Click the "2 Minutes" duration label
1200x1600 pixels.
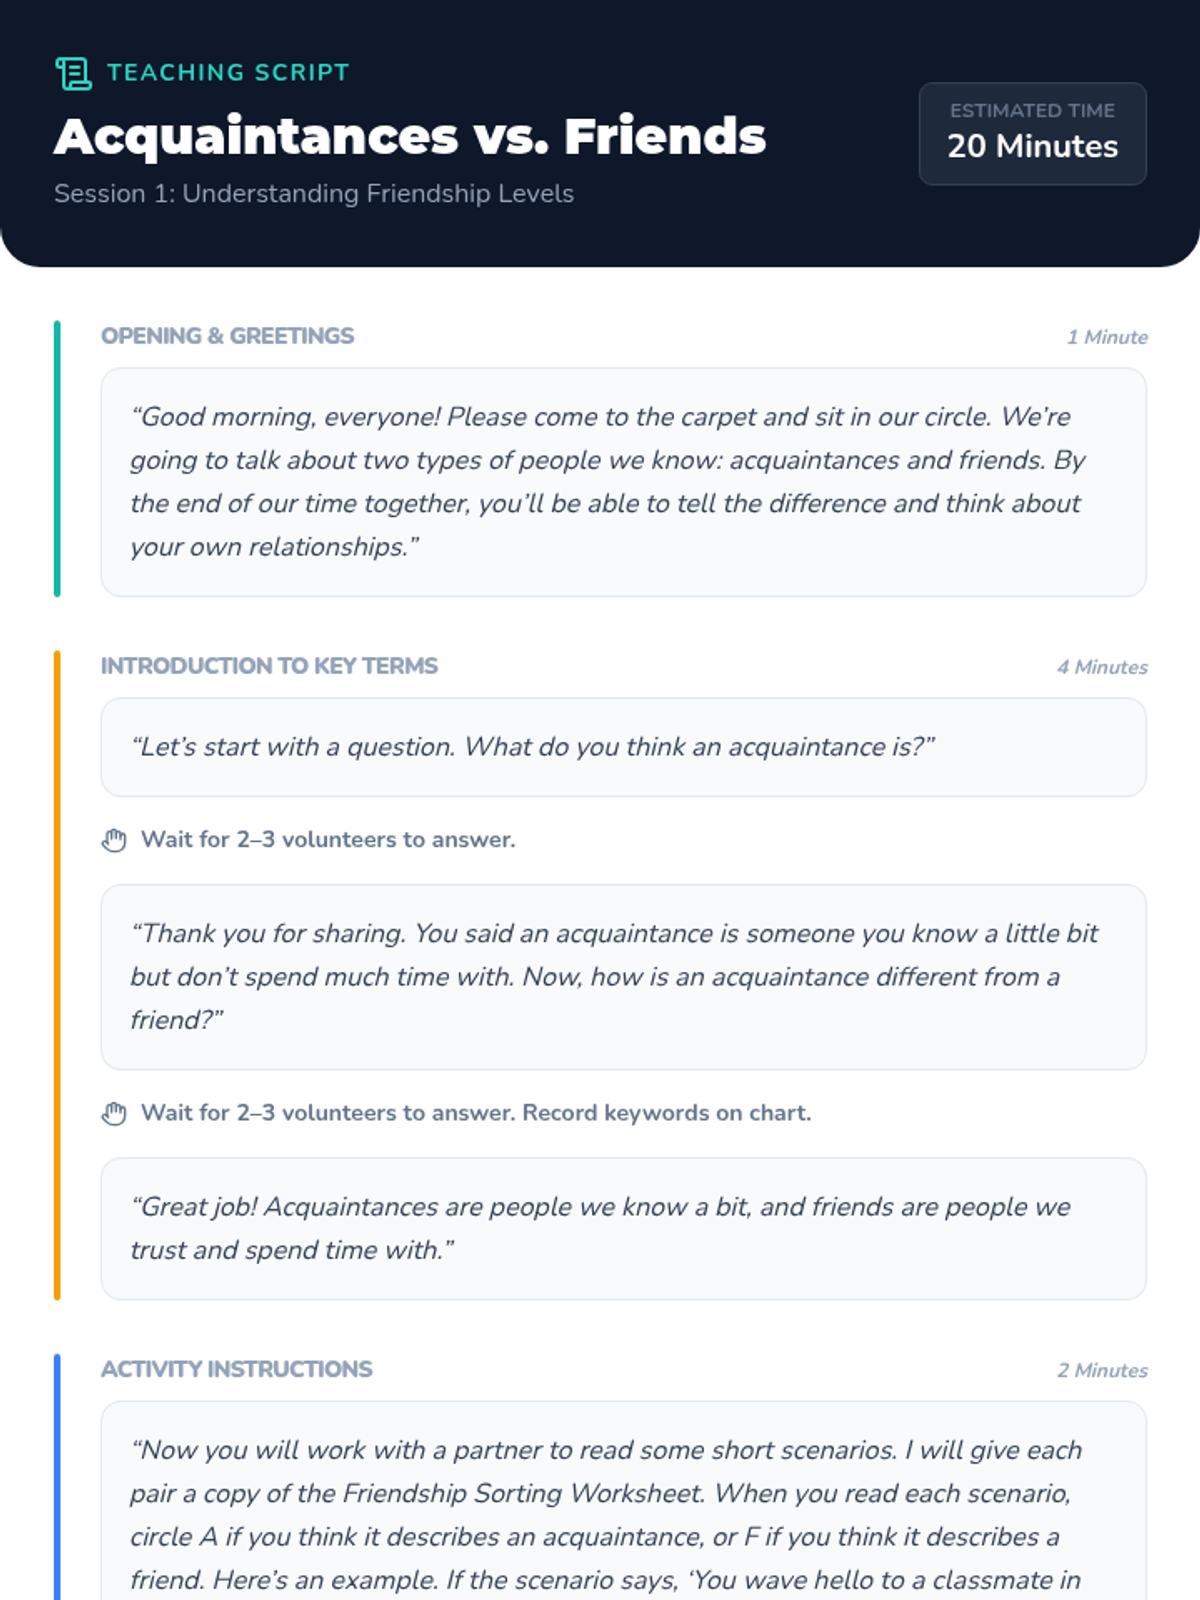(1102, 1371)
